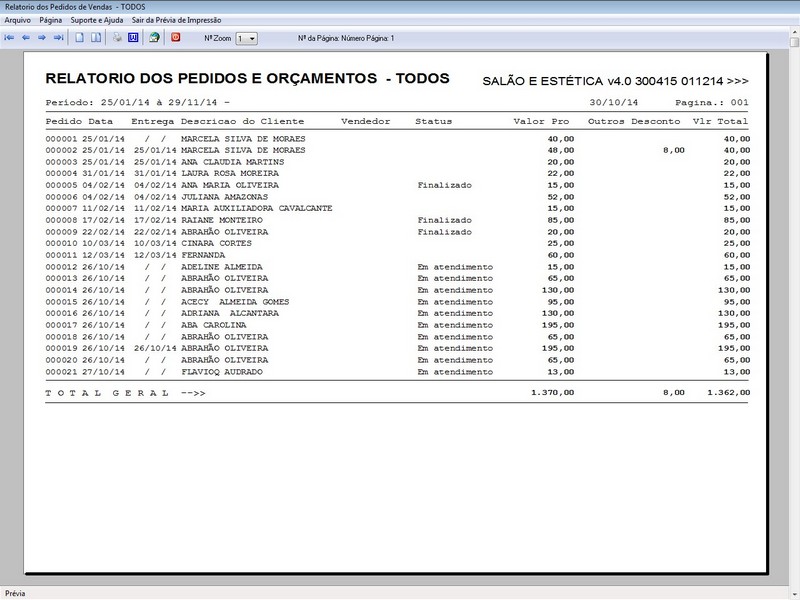The width and height of the screenshot is (800, 600).
Task: Export report to Word icon
Action: (x=132, y=38)
